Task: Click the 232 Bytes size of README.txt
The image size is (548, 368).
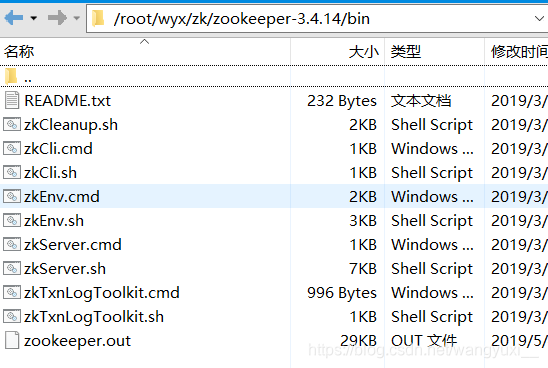Action: 342,101
